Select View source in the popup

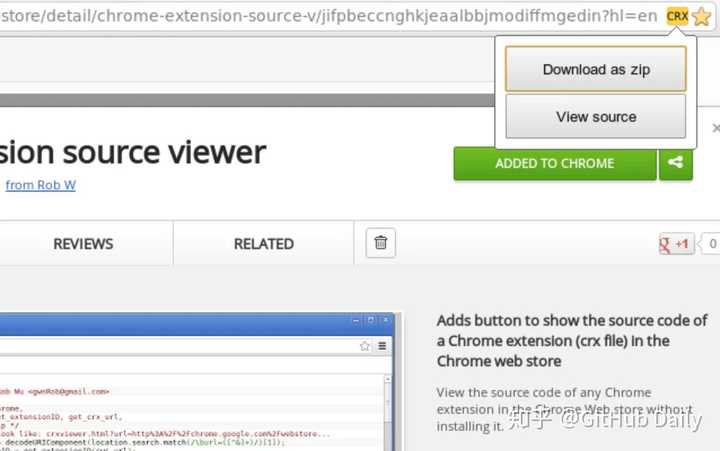point(596,117)
